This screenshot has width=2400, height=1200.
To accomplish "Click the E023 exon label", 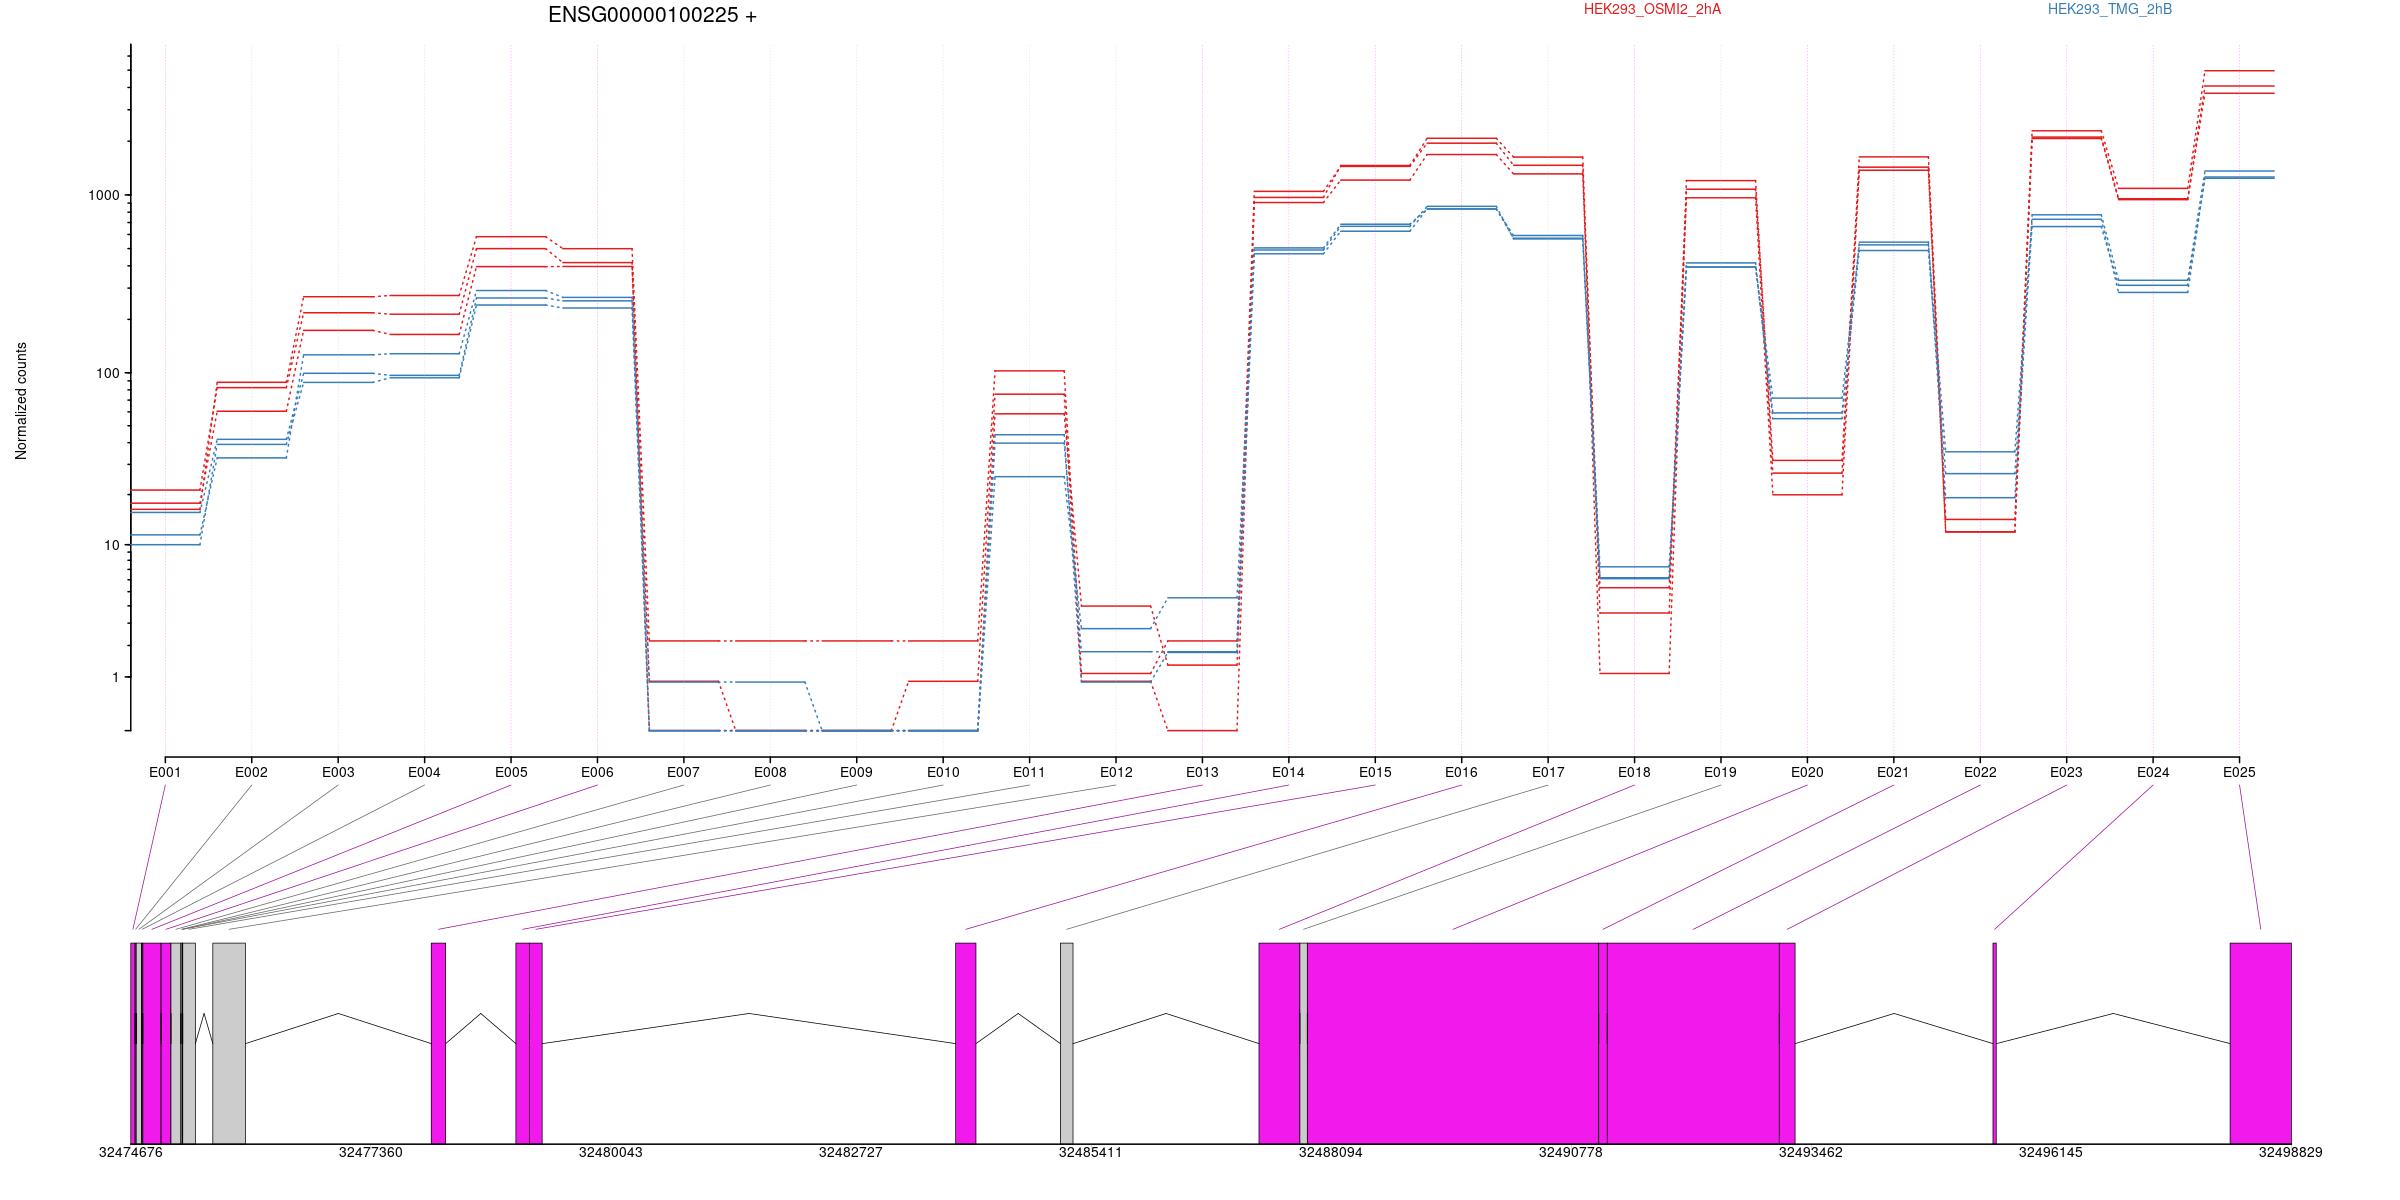I will [x=2066, y=772].
